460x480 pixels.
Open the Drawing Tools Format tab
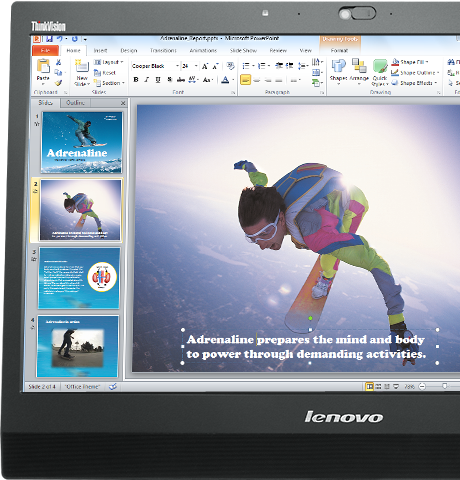tap(339, 50)
